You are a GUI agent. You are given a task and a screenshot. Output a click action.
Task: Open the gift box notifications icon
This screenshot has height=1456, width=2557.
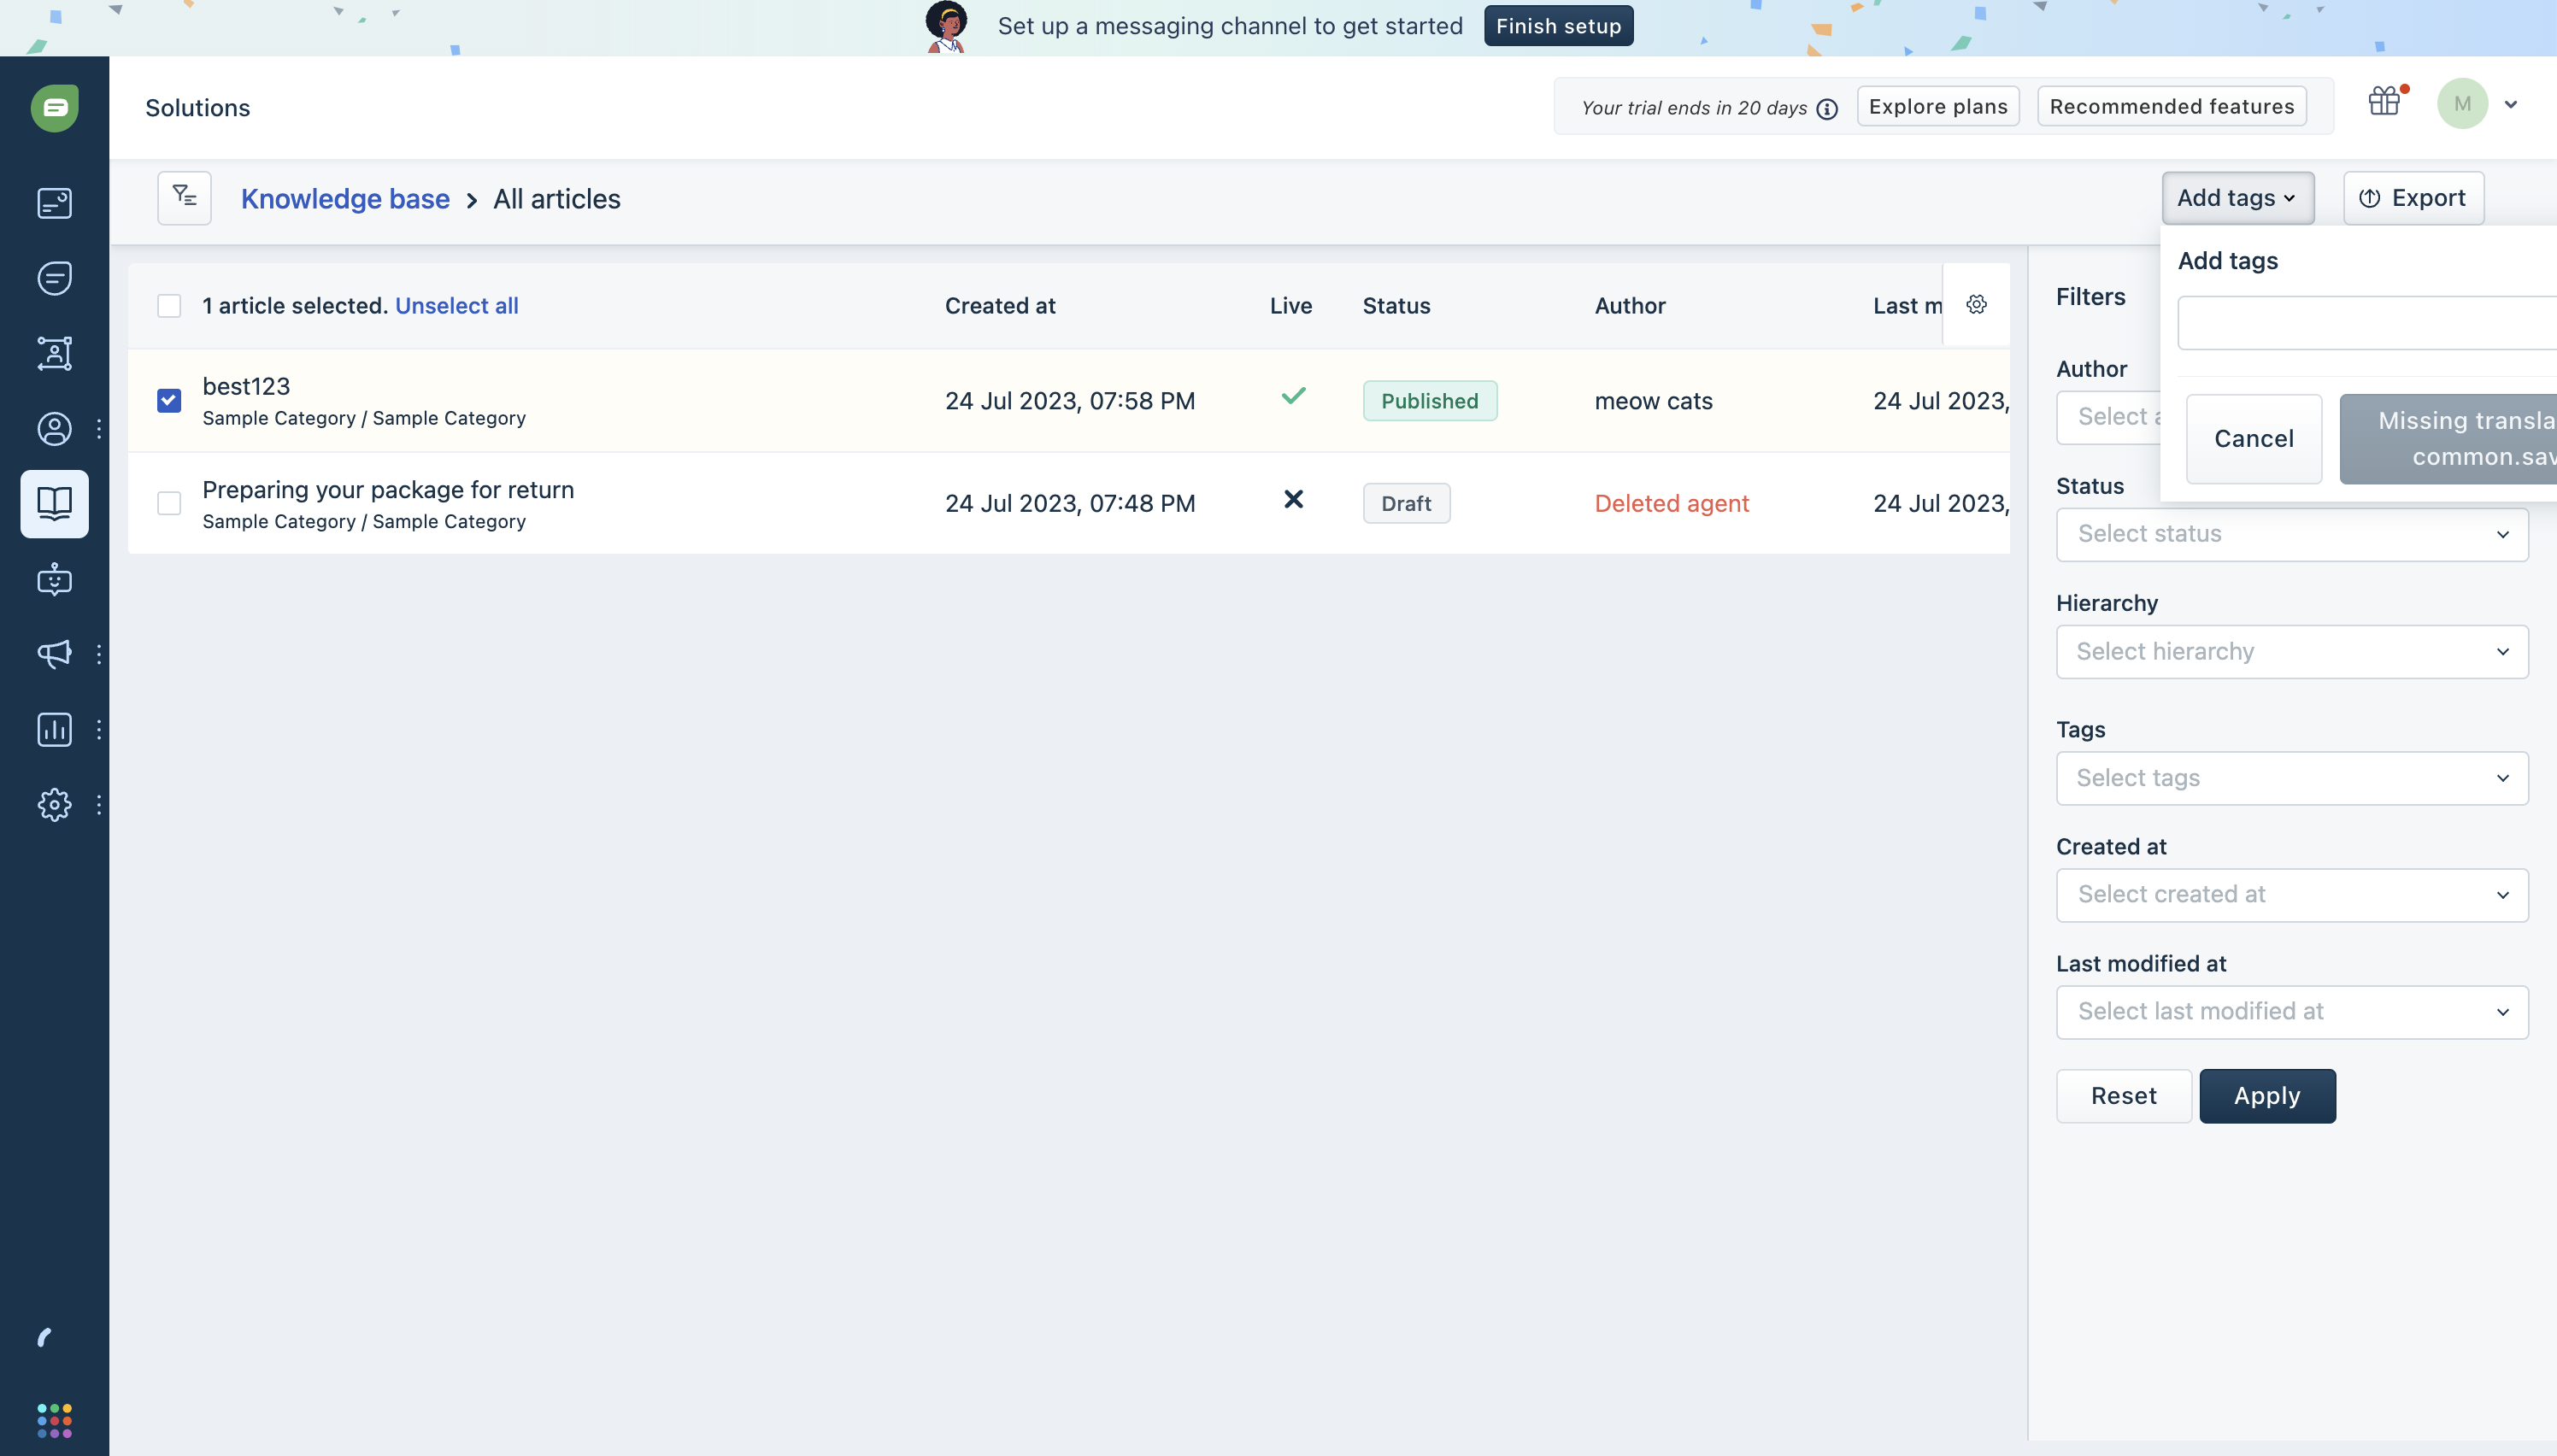click(2385, 102)
